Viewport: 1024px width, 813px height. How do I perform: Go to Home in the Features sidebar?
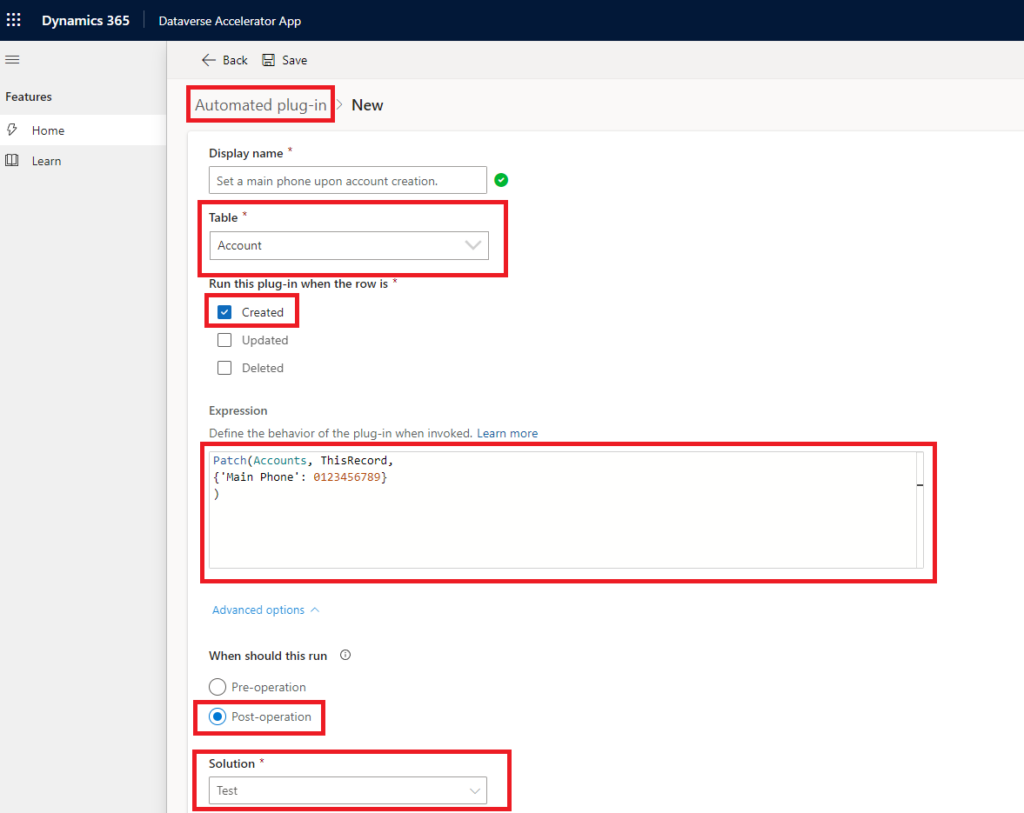pyautogui.click(x=83, y=130)
